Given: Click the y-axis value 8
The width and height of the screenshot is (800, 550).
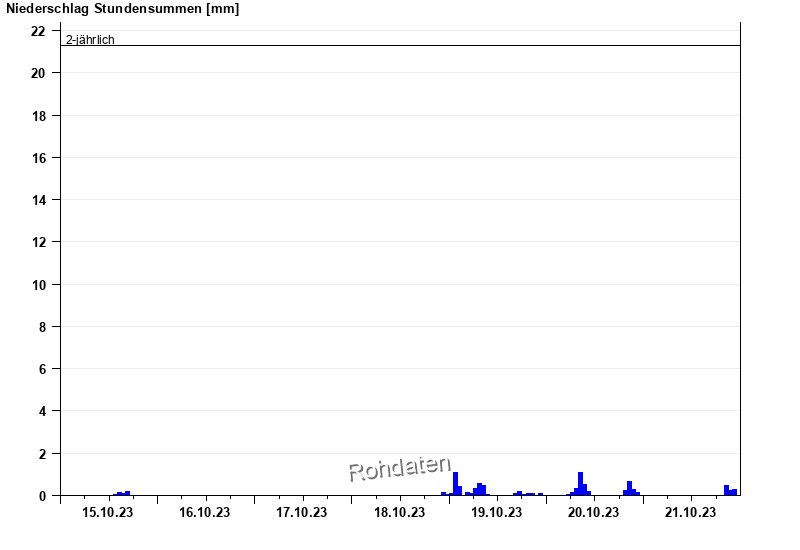Looking at the screenshot, I should click(42, 327).
